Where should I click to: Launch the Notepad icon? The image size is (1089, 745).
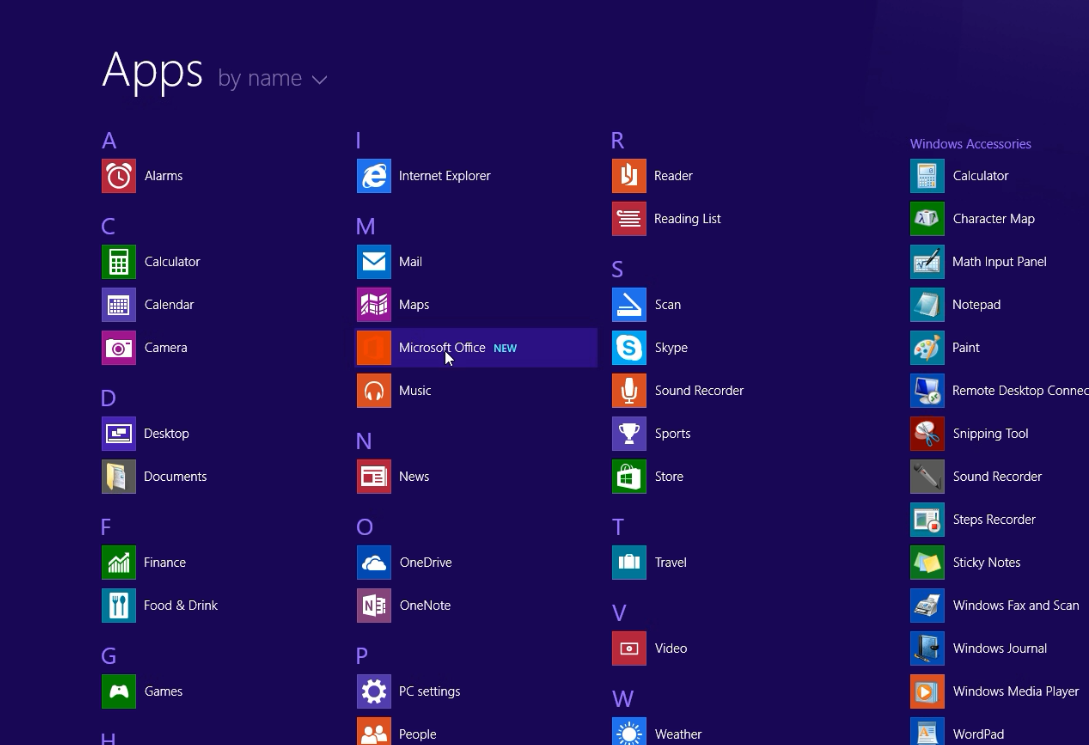point(927,305)
